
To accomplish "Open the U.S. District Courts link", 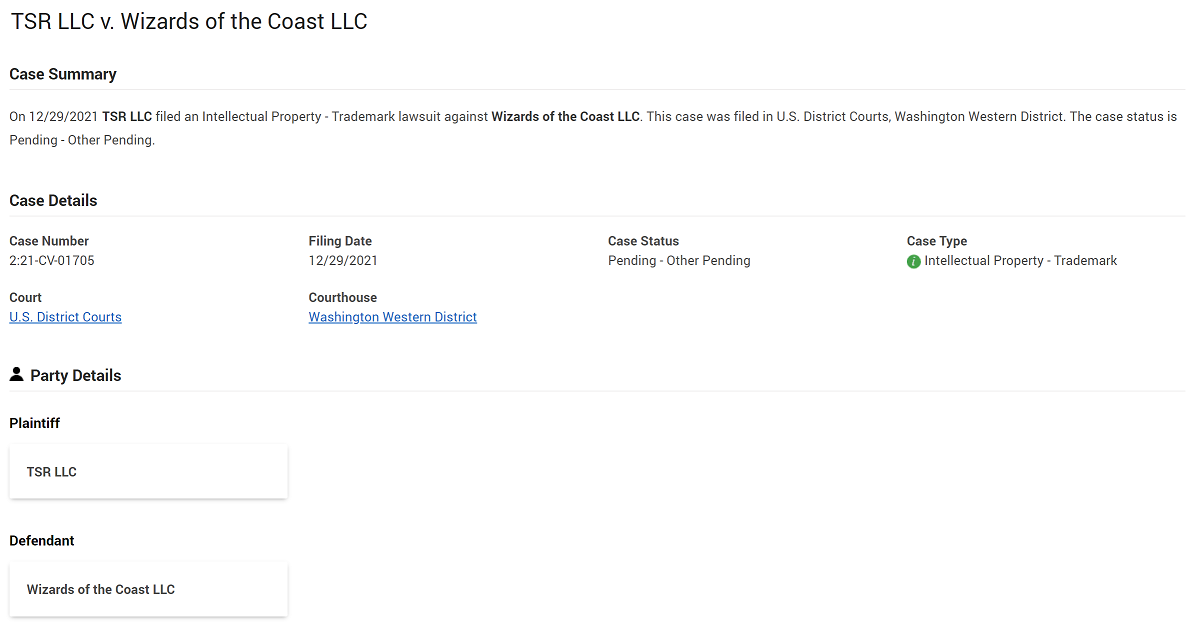I will [65, 317].
